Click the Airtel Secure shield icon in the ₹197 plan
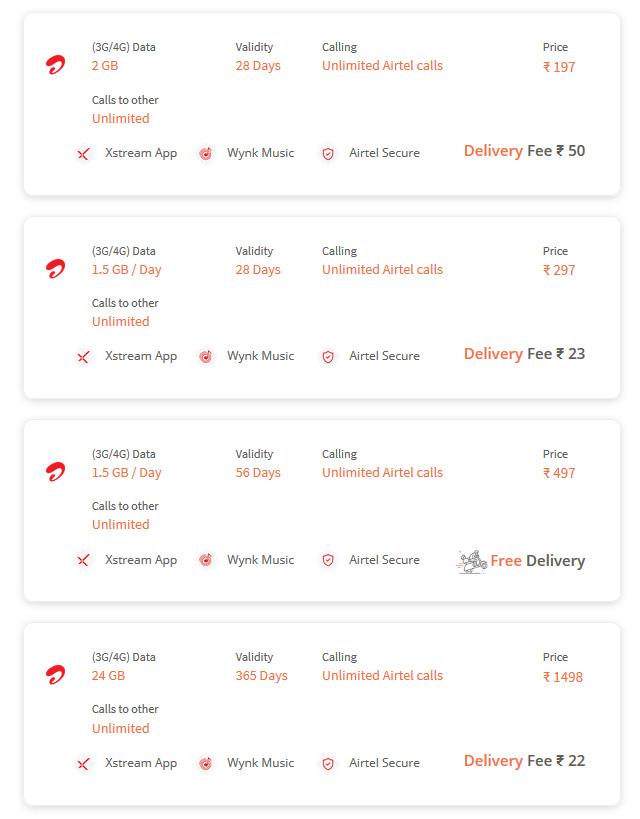The image size is (640, 819). click(328, 154)
